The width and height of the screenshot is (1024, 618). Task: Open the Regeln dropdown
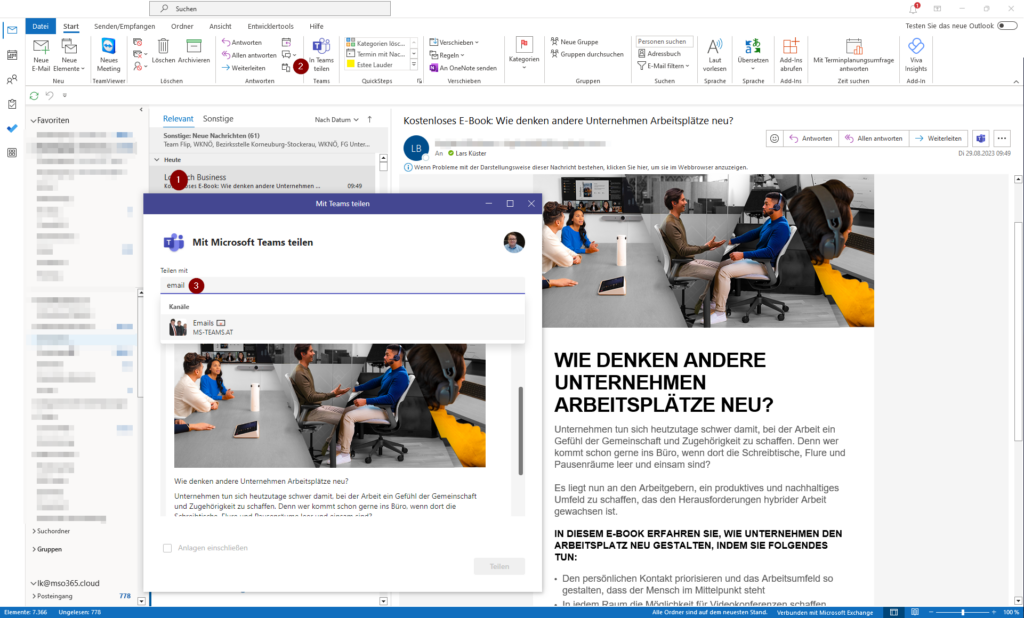[447, 55]
